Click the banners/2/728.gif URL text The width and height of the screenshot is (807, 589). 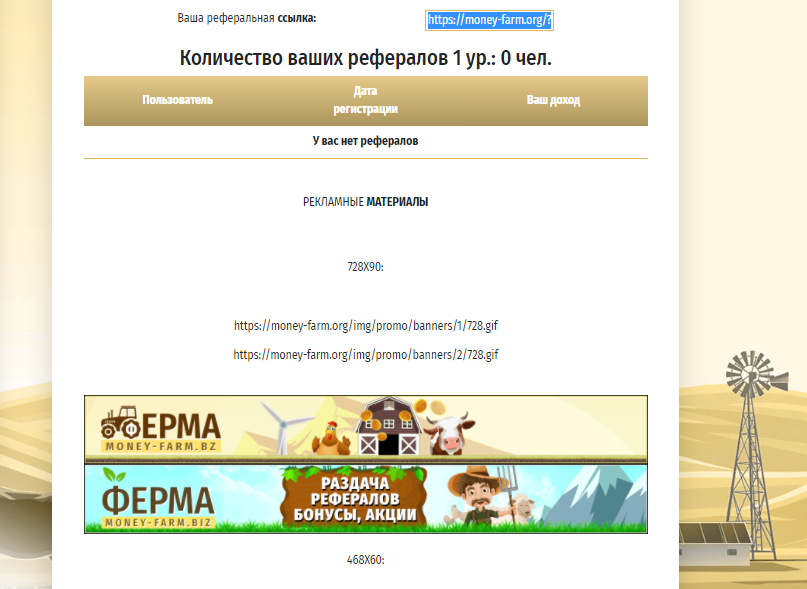click(x=366, y=354)
